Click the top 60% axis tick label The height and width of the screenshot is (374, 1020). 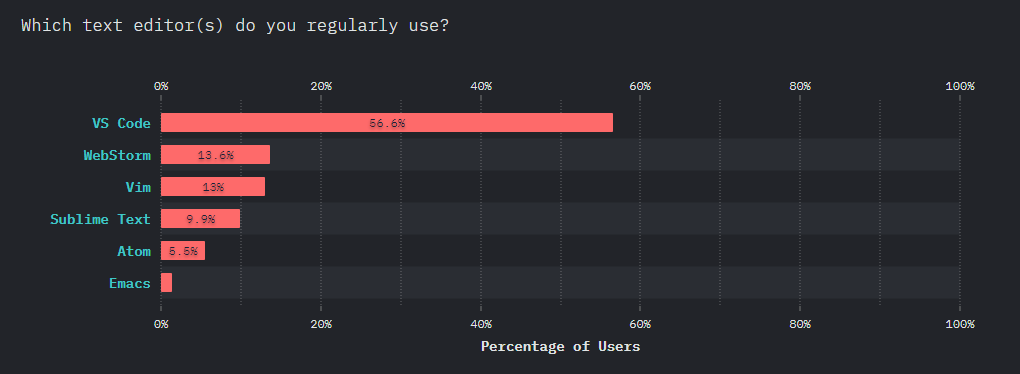coord(640,87)
